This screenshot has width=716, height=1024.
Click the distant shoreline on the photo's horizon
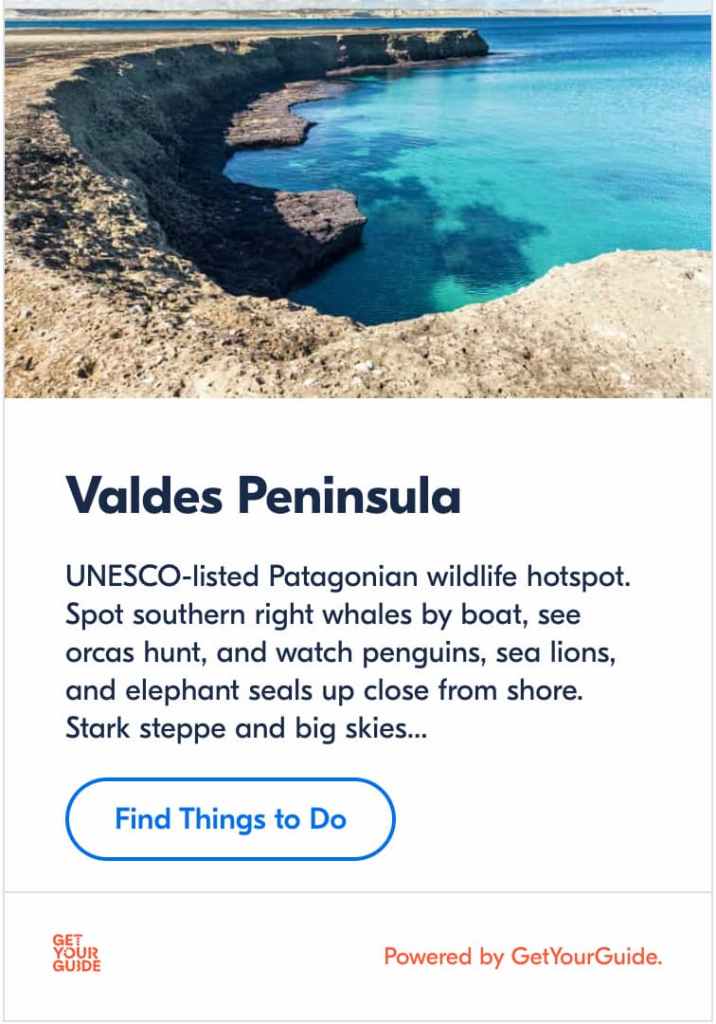tap(400, 12)
